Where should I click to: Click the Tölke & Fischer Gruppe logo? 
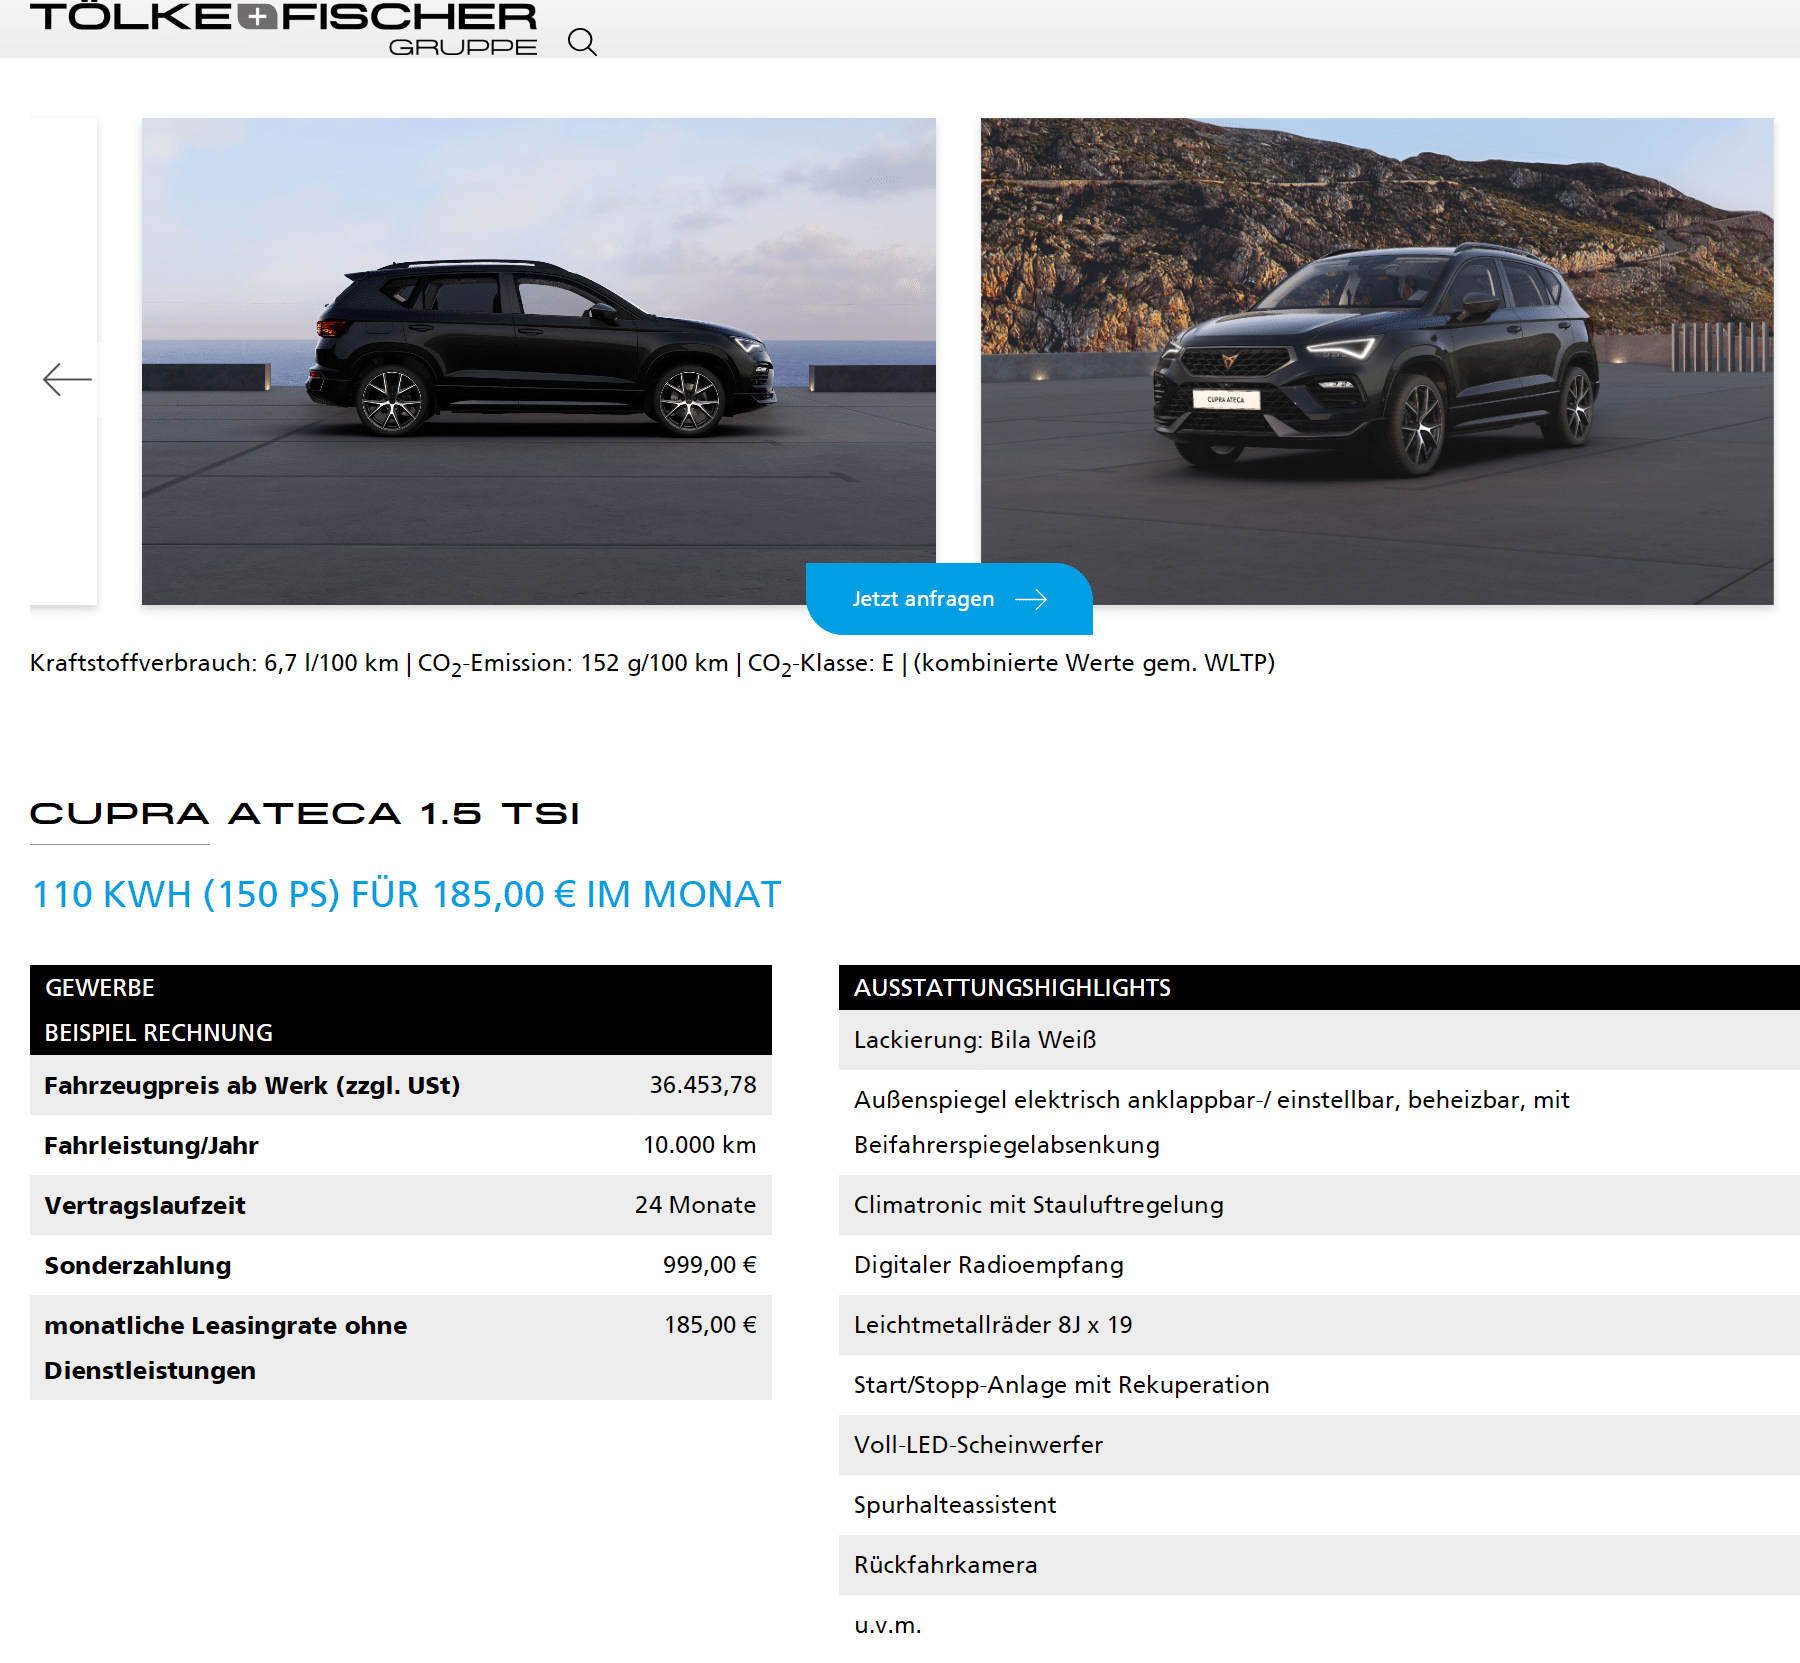(x=284, y=29)
